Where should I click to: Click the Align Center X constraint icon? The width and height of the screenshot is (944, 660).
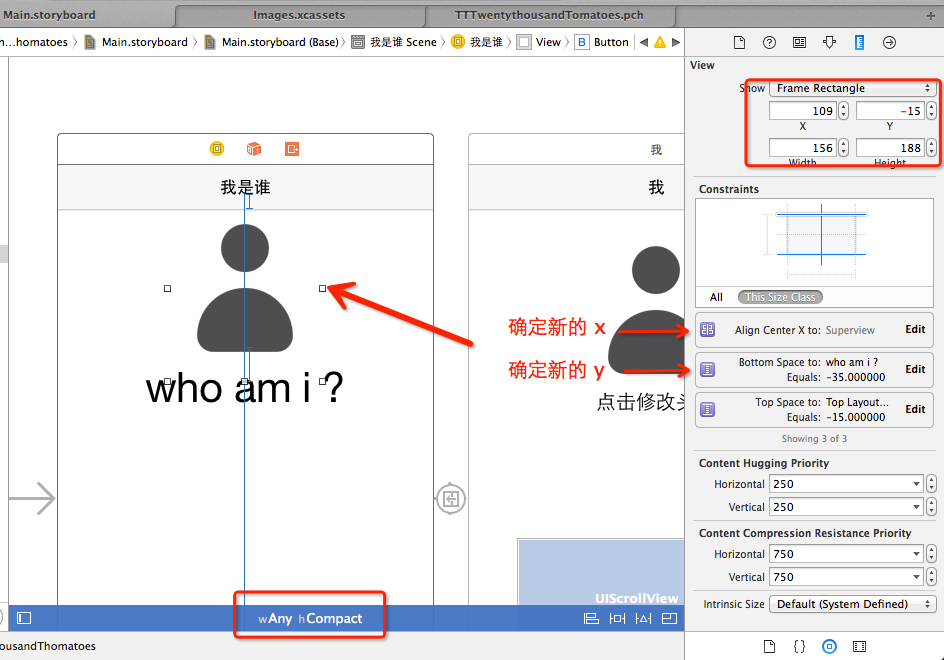(x=707, y=329)
